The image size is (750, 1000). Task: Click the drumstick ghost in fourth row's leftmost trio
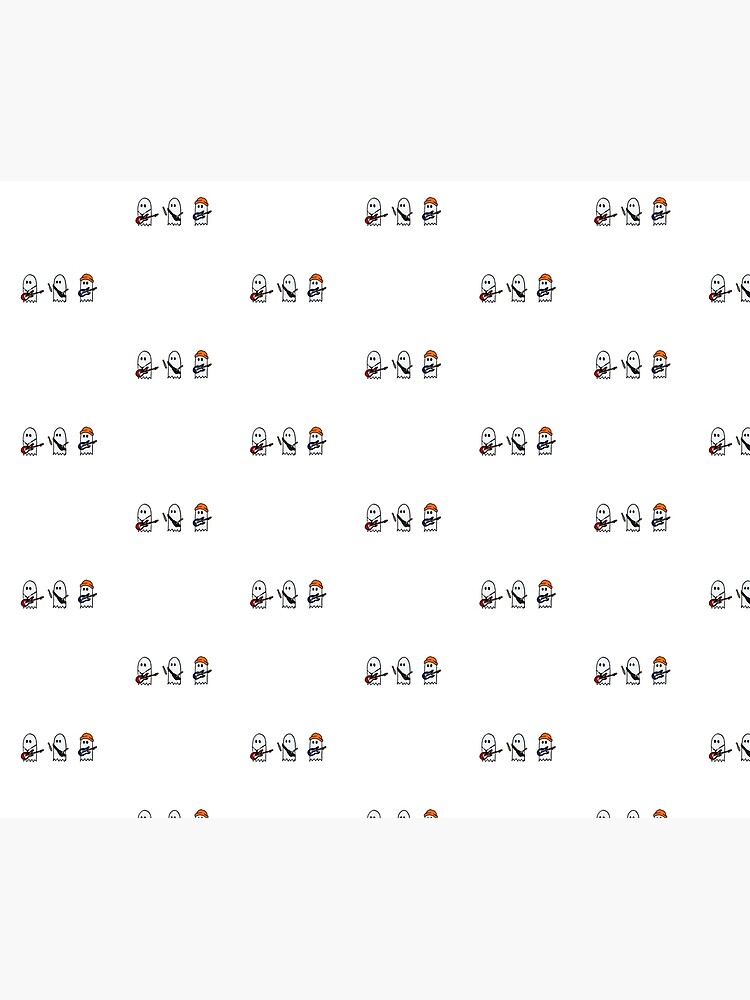point(57,442)
